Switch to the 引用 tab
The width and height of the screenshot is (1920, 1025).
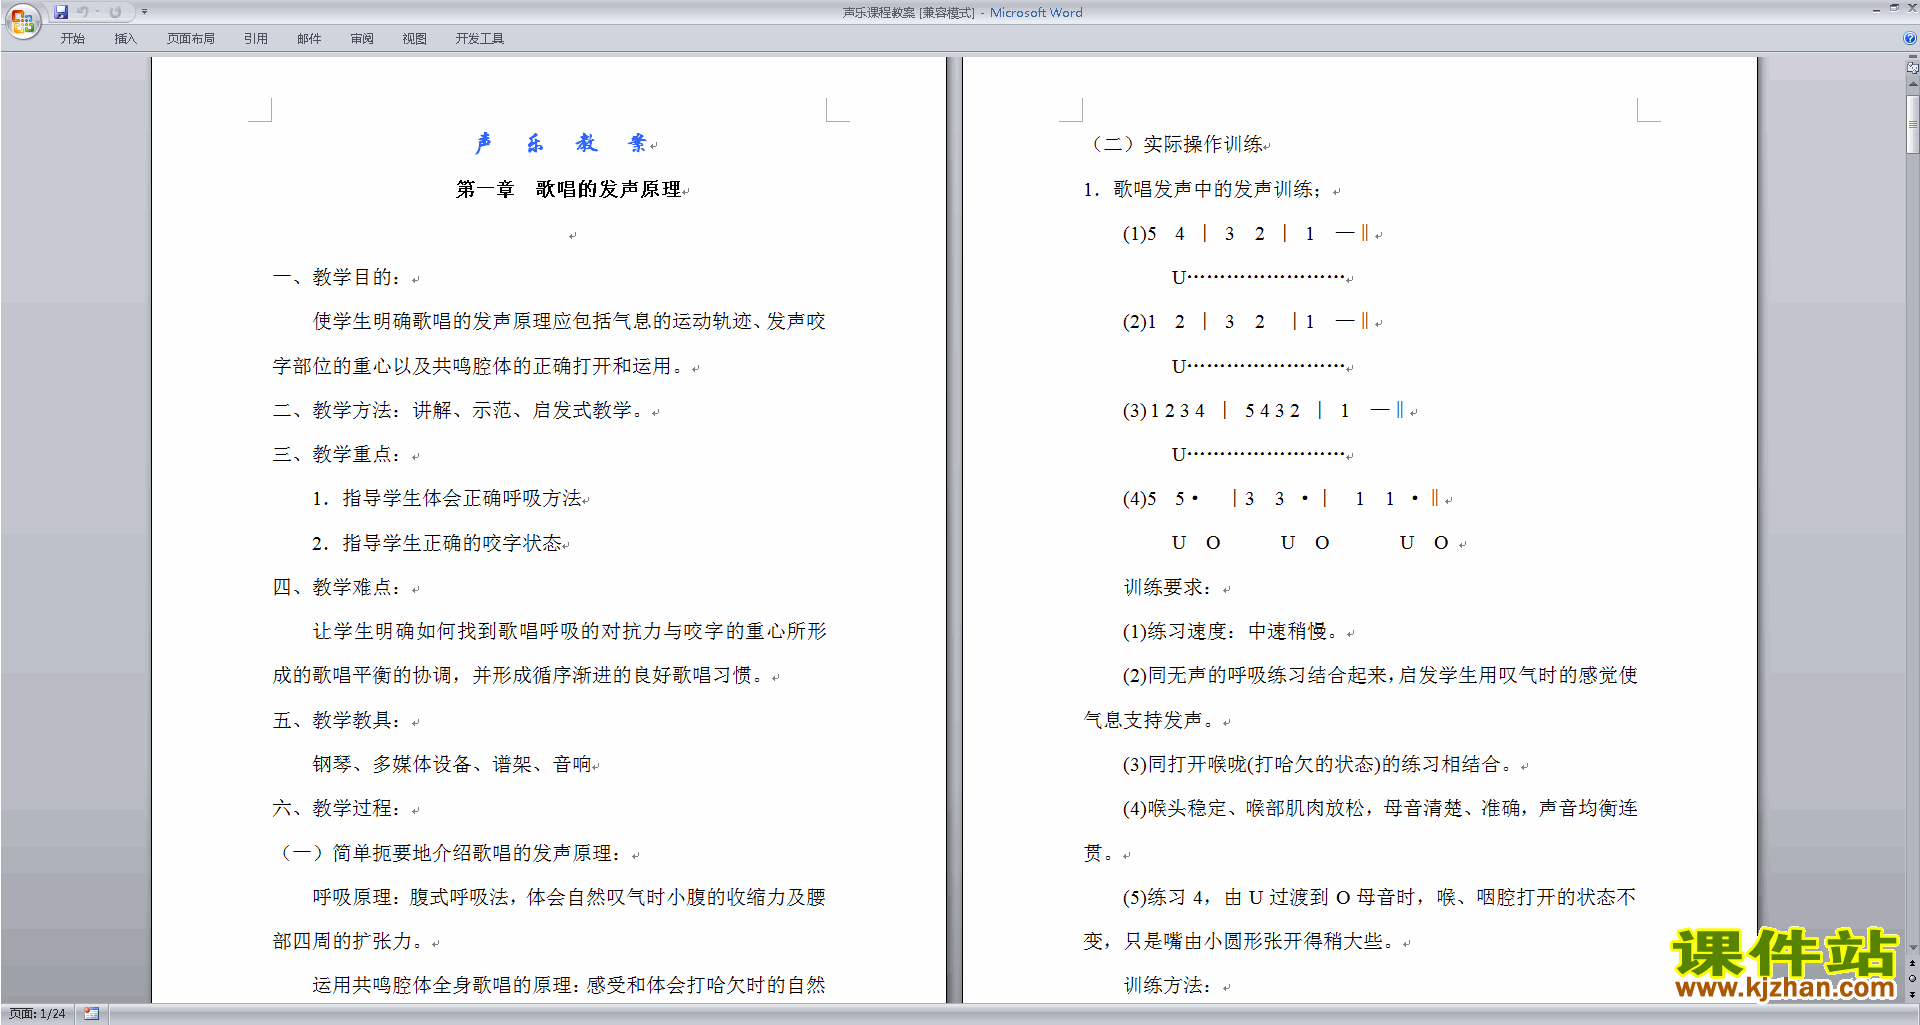coord(256,39)
